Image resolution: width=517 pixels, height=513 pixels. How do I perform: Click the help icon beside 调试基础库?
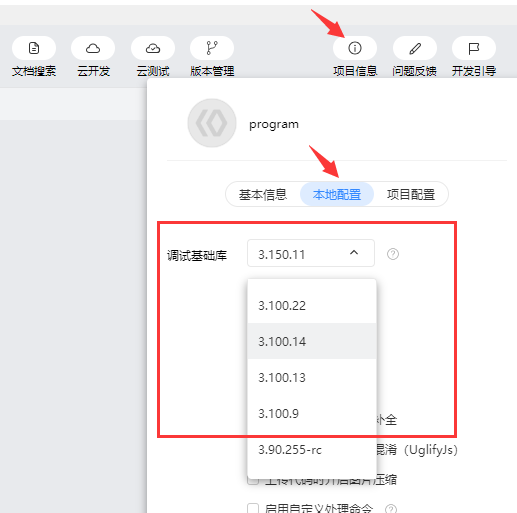click(393, 254)
